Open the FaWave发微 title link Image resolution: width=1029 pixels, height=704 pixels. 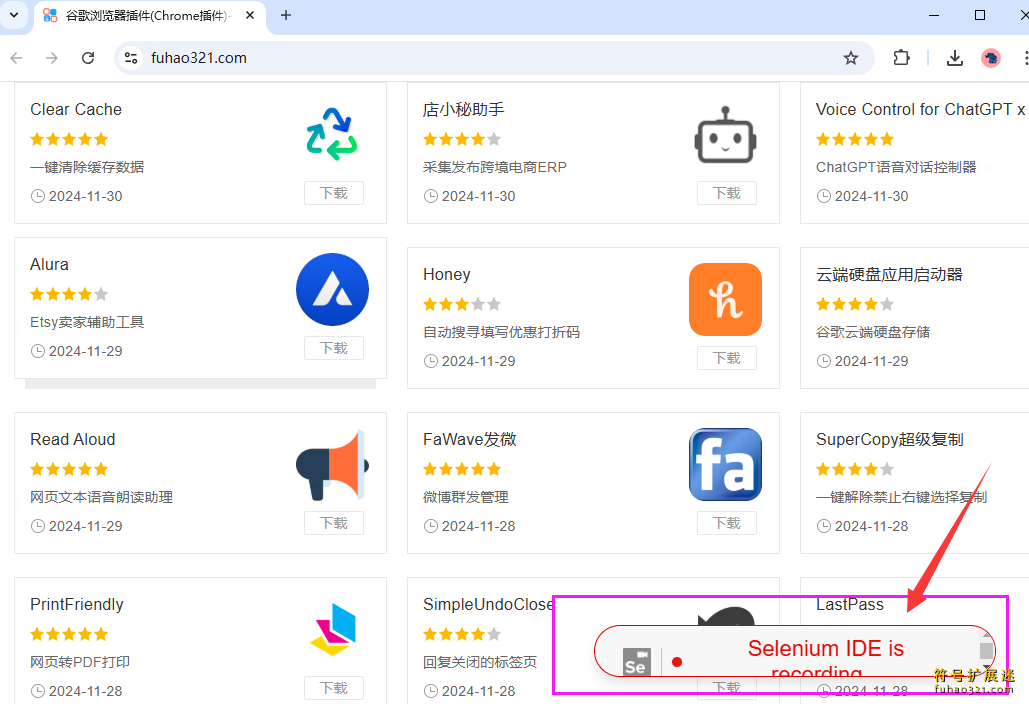[x=470, y=439]
